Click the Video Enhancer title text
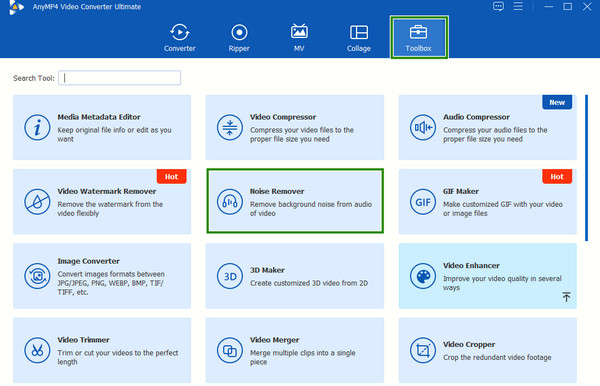Screen dimensions: 600x386 click(471, 265)
